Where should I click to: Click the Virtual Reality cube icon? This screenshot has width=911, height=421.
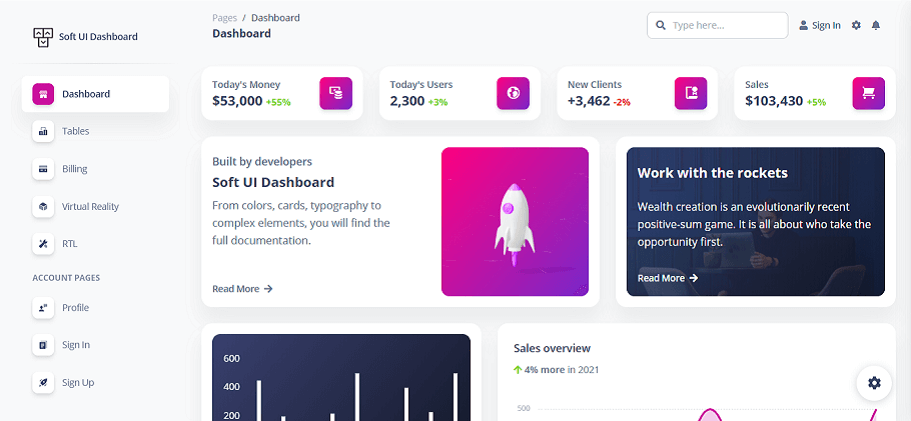pos(43,207)
